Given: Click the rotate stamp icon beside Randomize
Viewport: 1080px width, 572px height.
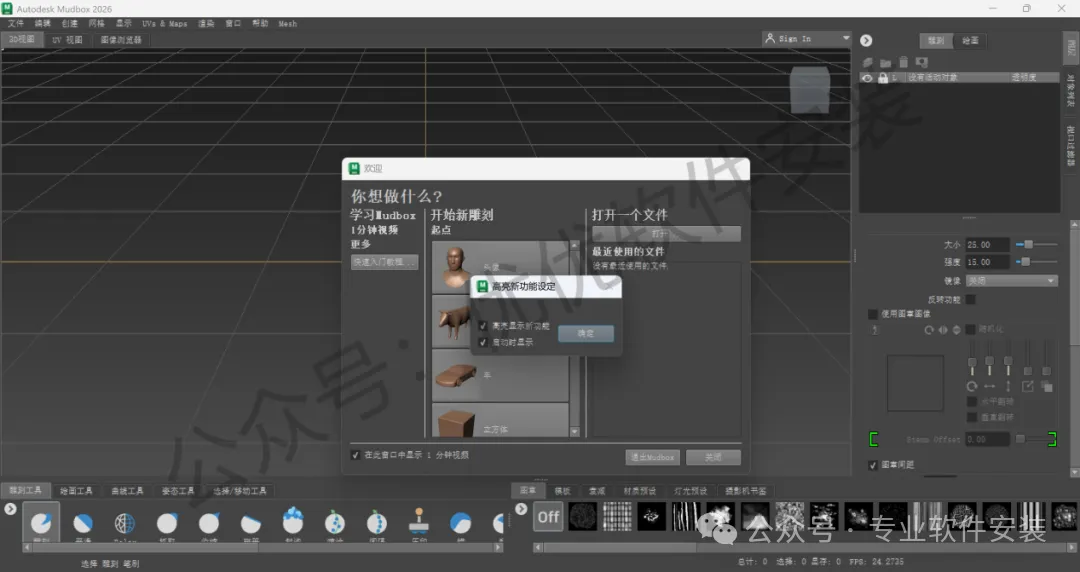Looking at the screenshot, I should [929, 330].
